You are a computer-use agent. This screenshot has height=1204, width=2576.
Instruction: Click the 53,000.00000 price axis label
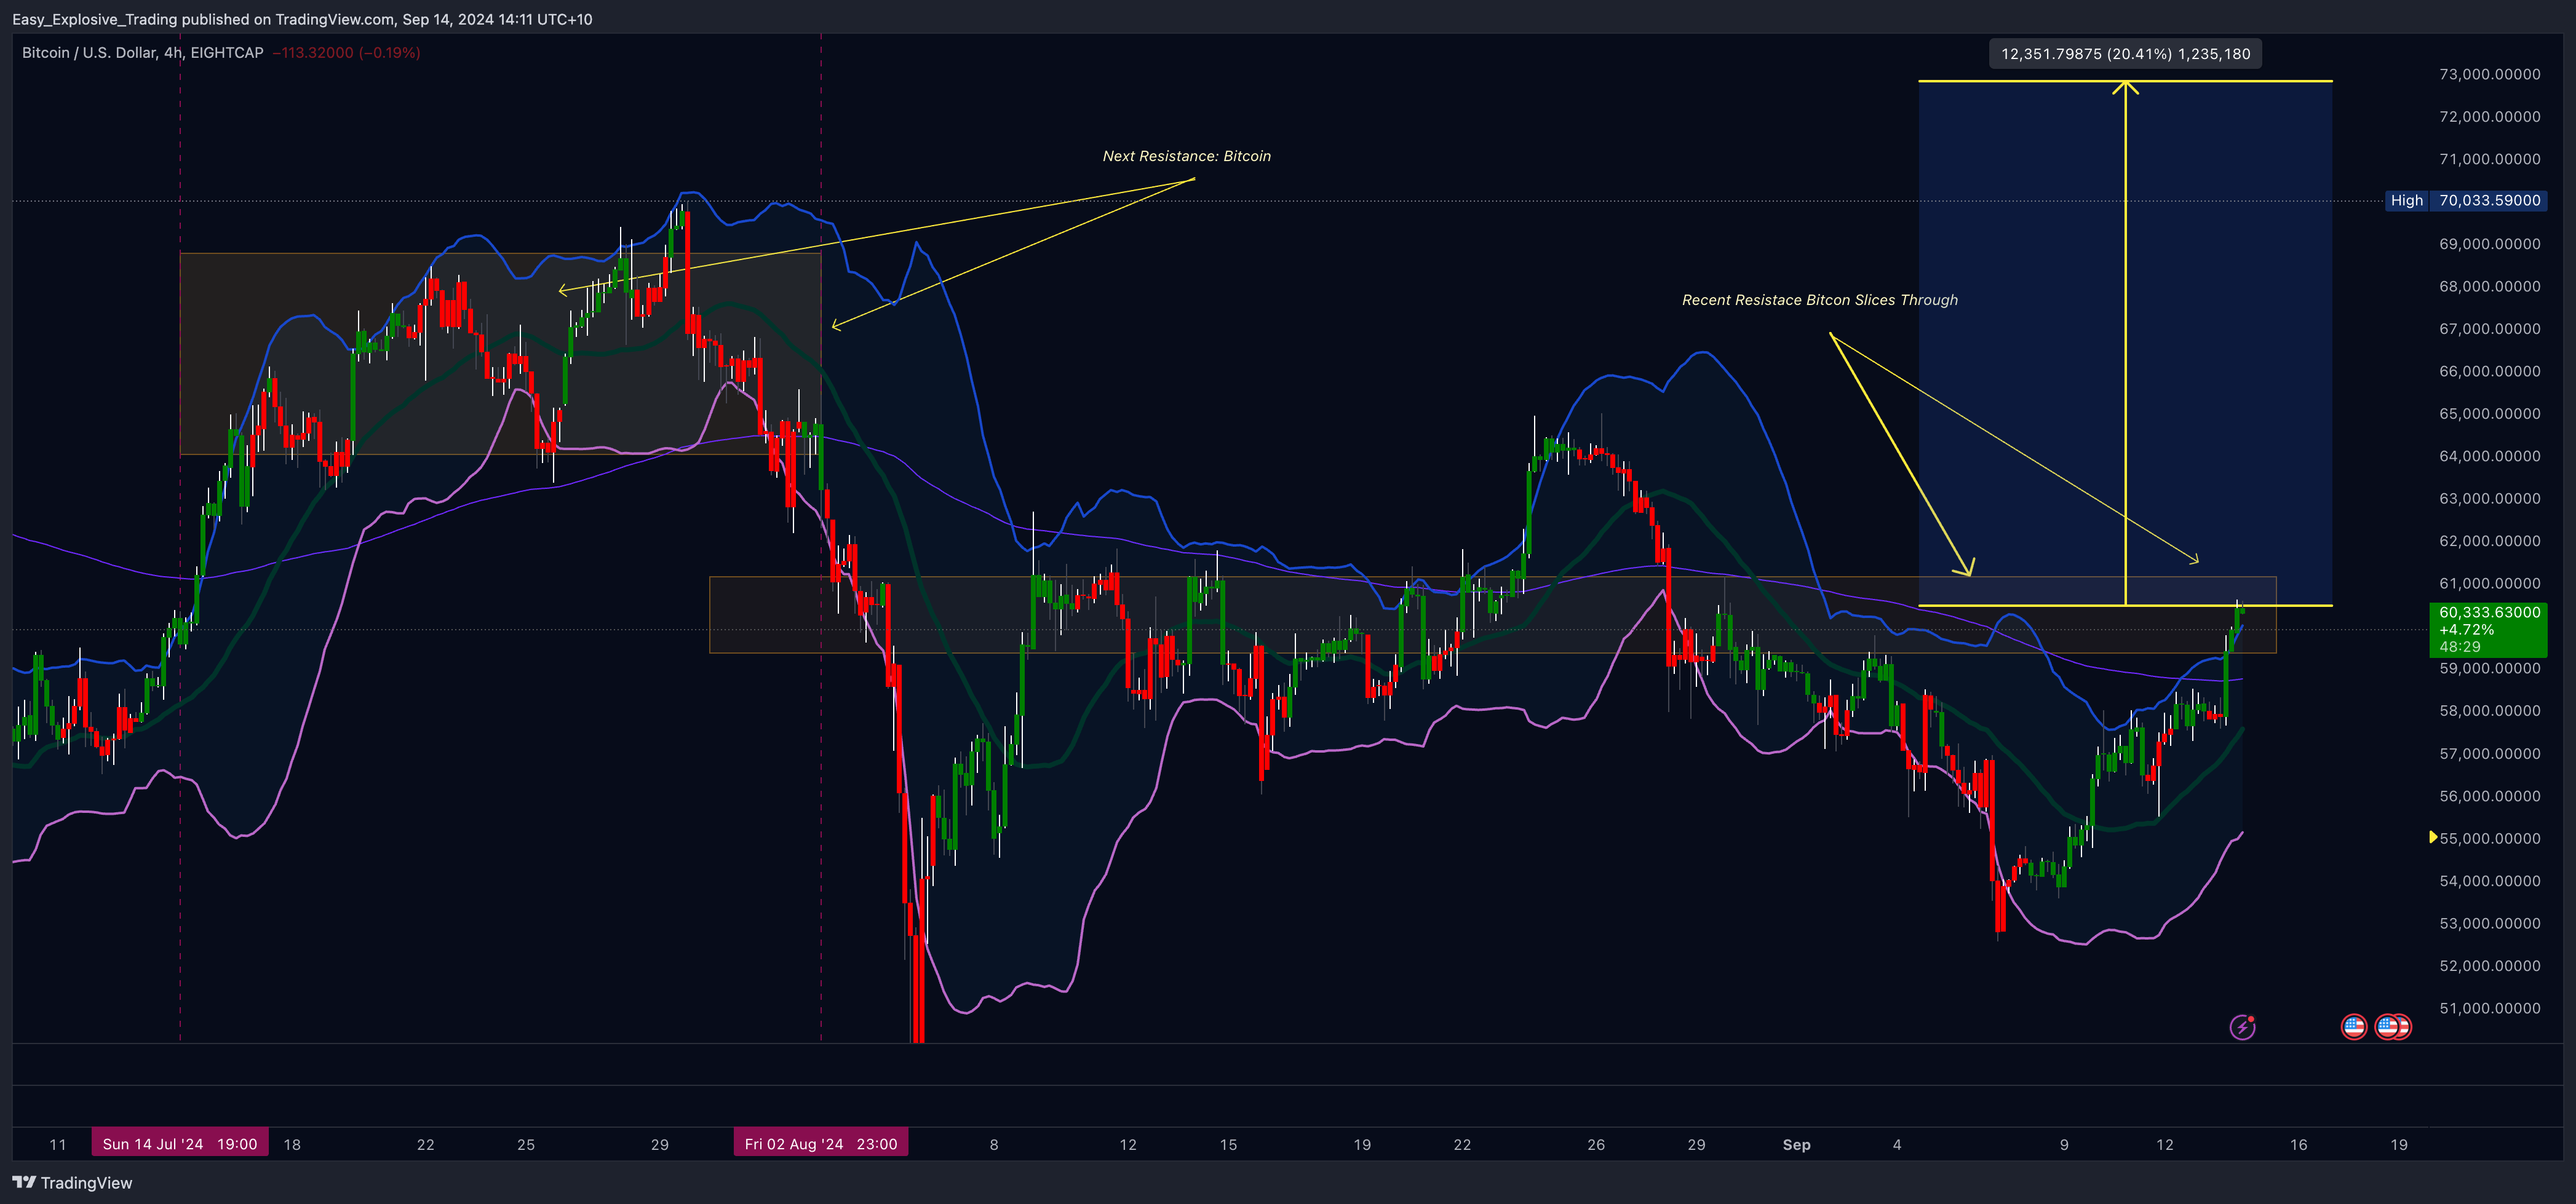tap(2490, 924)
